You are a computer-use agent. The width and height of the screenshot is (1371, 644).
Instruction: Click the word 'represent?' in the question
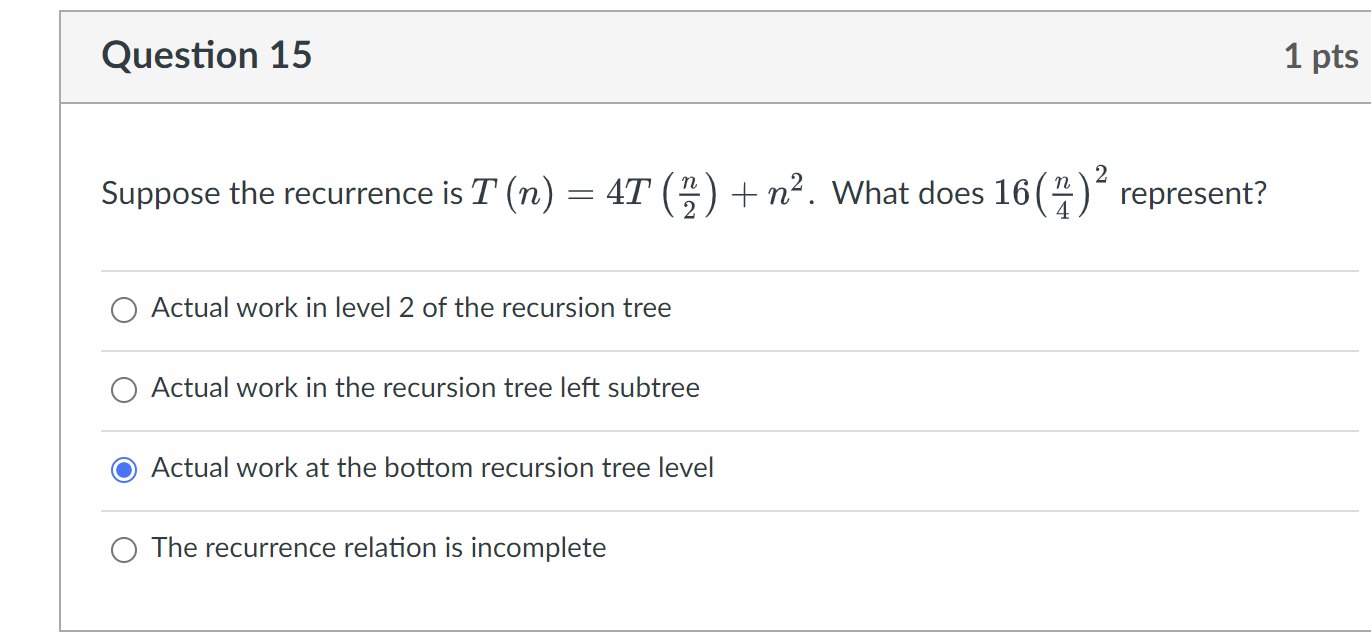[x=1193, y=193]
